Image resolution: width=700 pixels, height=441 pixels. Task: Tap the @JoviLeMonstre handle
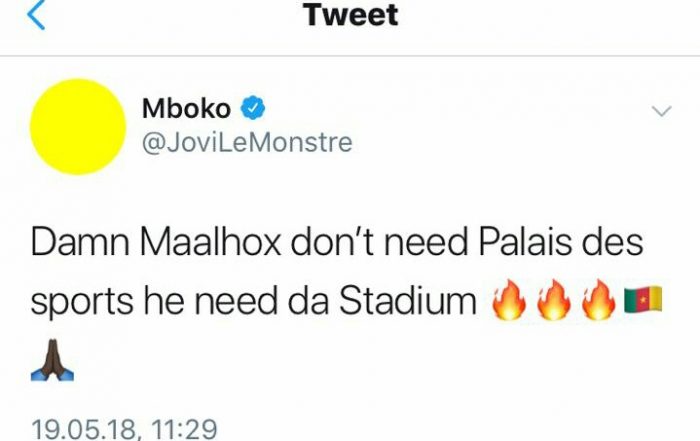247,142
